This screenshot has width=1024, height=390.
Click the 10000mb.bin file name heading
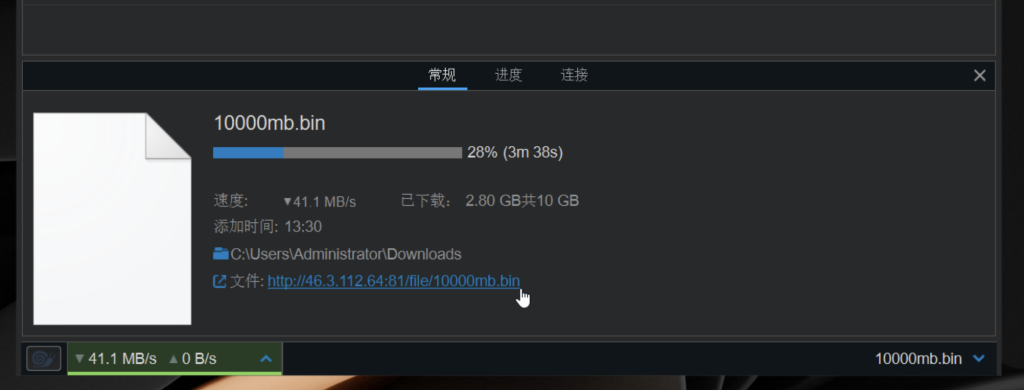(269, 123)
